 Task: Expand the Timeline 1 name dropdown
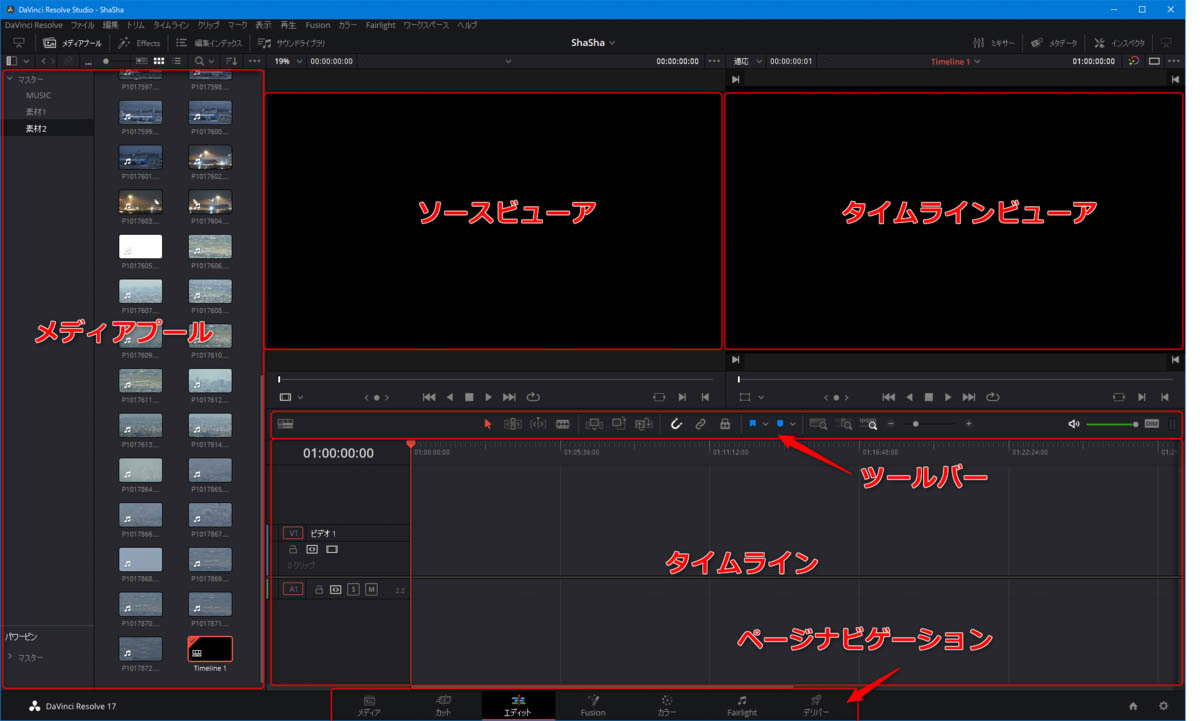pyautogui.click(x=956, y=61)
